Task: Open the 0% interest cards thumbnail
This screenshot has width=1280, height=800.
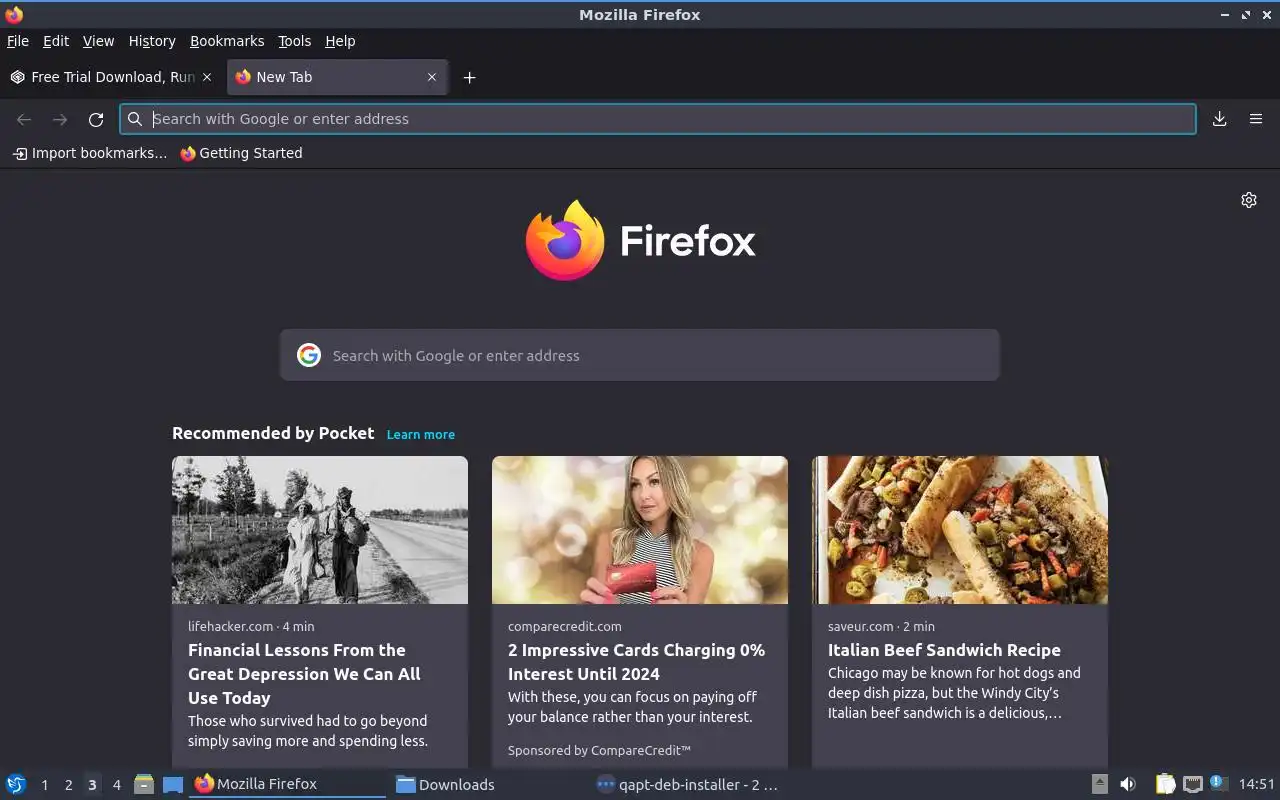Action: click(x=640, y=530)
